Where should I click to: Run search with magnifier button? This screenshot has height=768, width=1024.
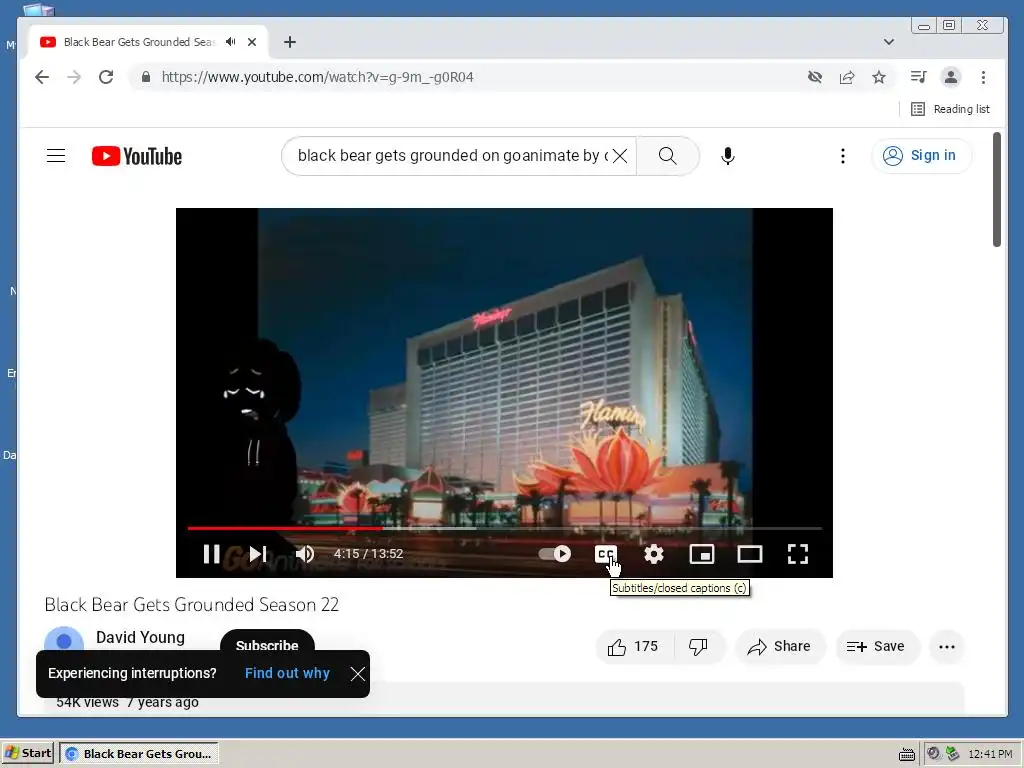tap(667, 155)
